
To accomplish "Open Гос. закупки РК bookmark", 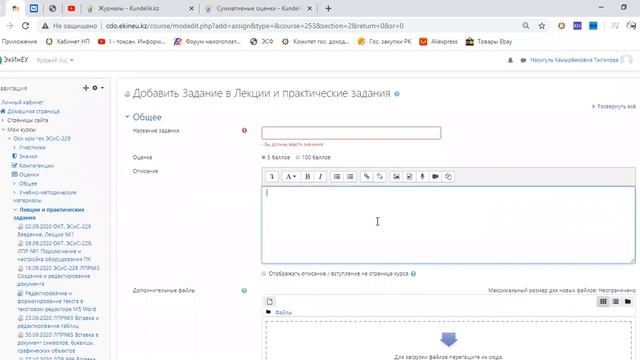I will tap(384, 42).
